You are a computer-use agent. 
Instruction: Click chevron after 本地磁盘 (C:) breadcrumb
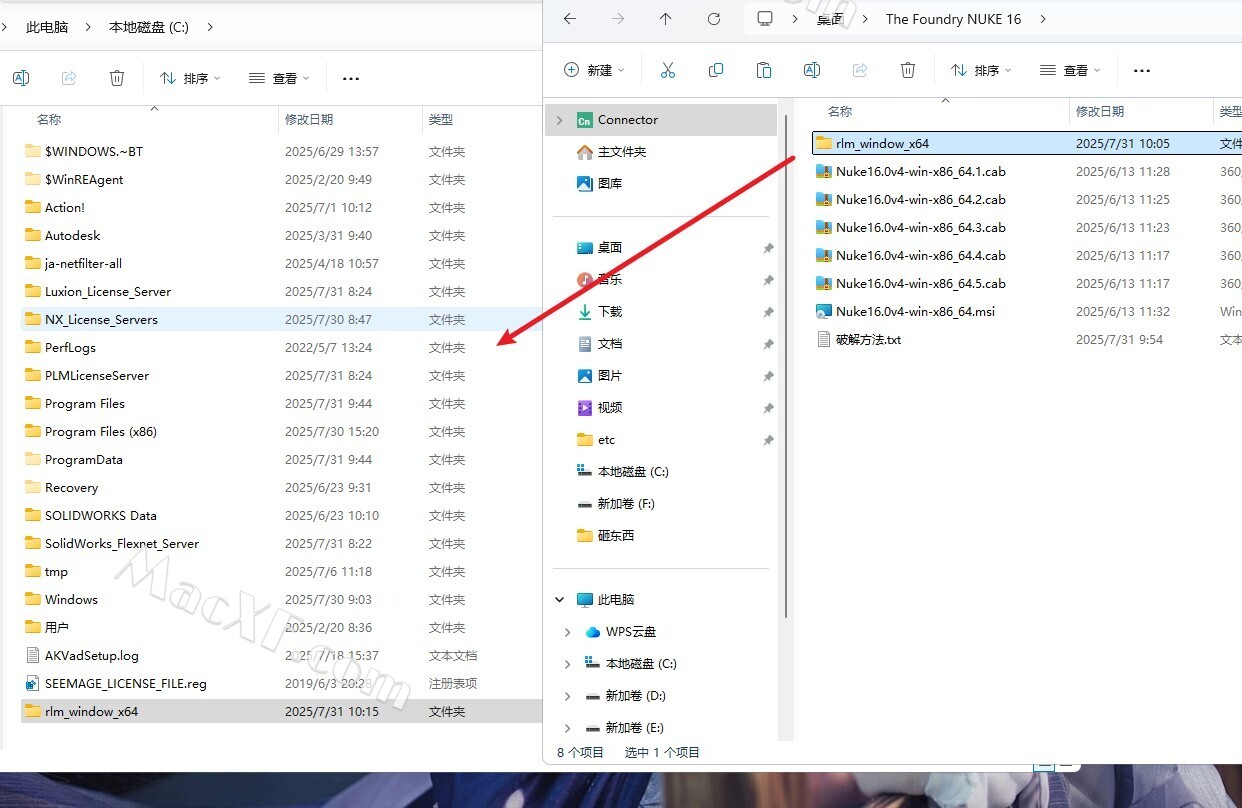pyautogui.click(x=210, y=27)
